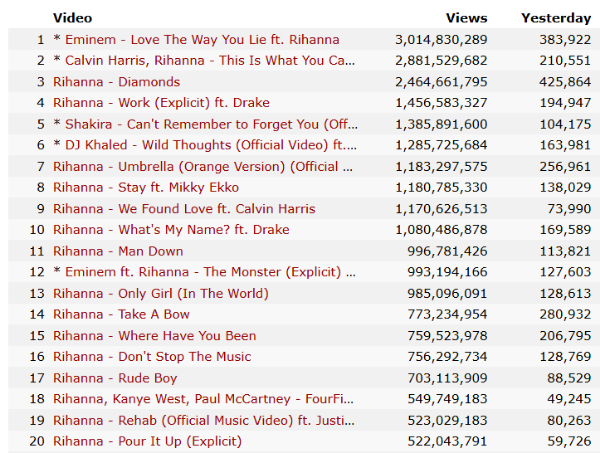600x453 pixels.
Task: Select Rihanna - Only Girl (In The World)
Action: click(x=160, y=293)
